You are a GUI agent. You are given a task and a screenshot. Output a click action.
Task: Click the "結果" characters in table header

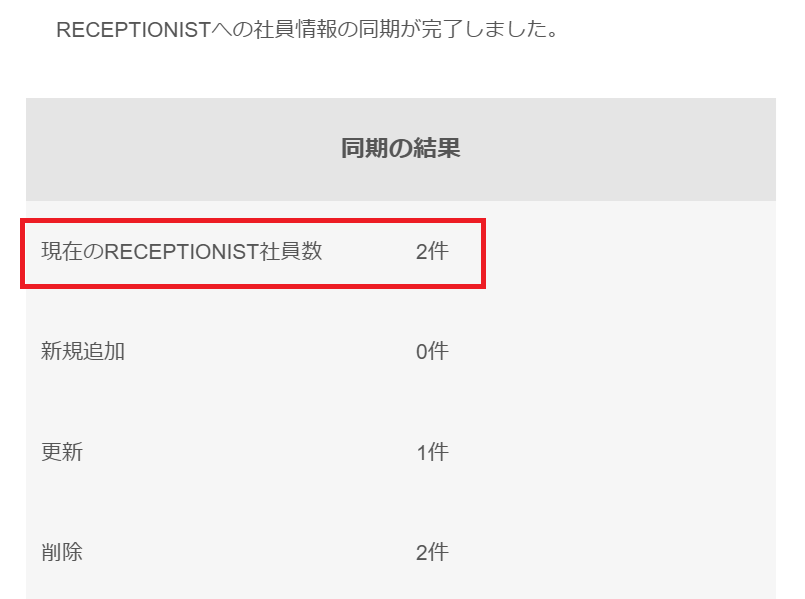click(440, 150)
